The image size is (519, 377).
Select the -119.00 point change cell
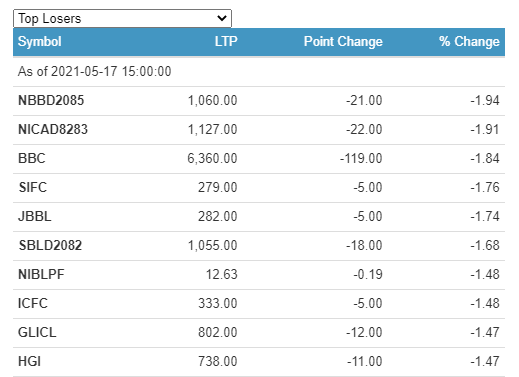click(x=361, y=158)
